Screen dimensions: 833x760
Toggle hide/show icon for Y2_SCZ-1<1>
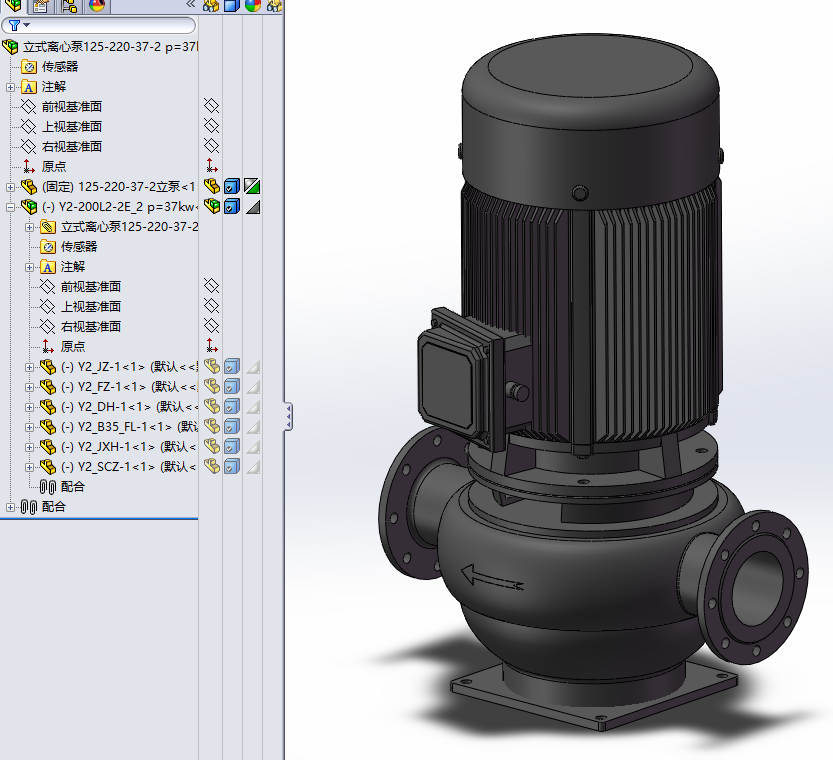click(211, 466)
